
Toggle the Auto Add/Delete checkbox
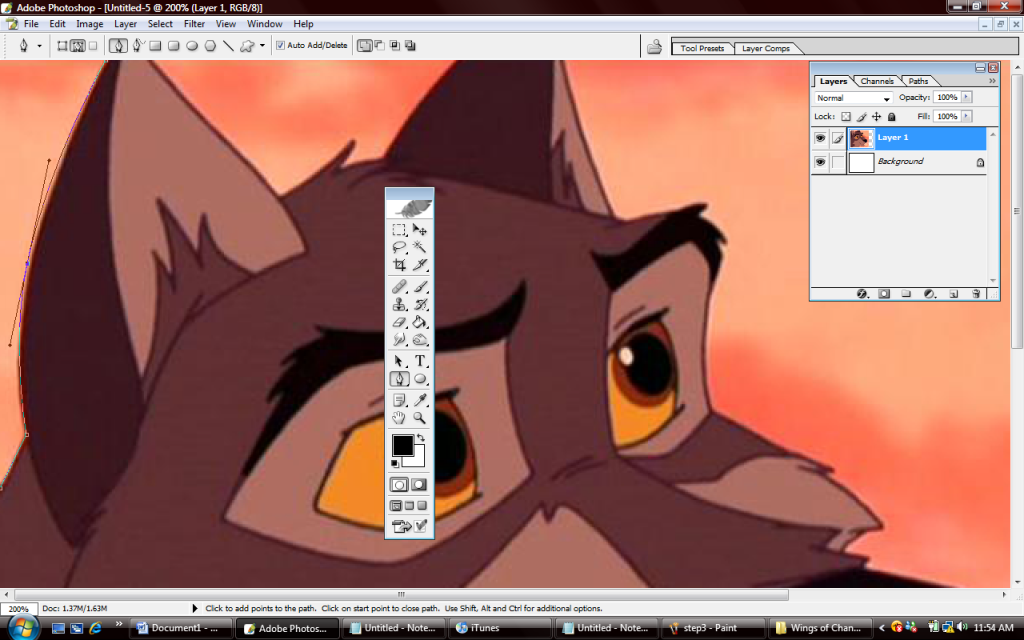pyautogui.click(x=280, y=46)
